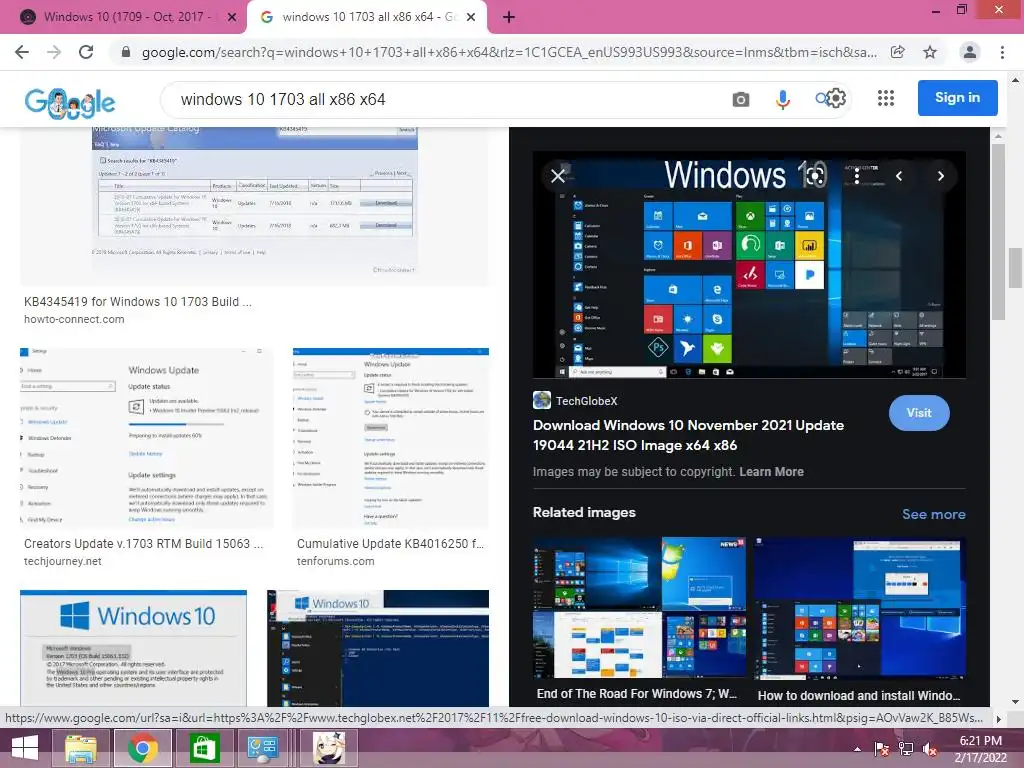This screenshot has height=768, width=1024.
Task: Close the windows 10 1703 search tab
Action: (471, 17)
